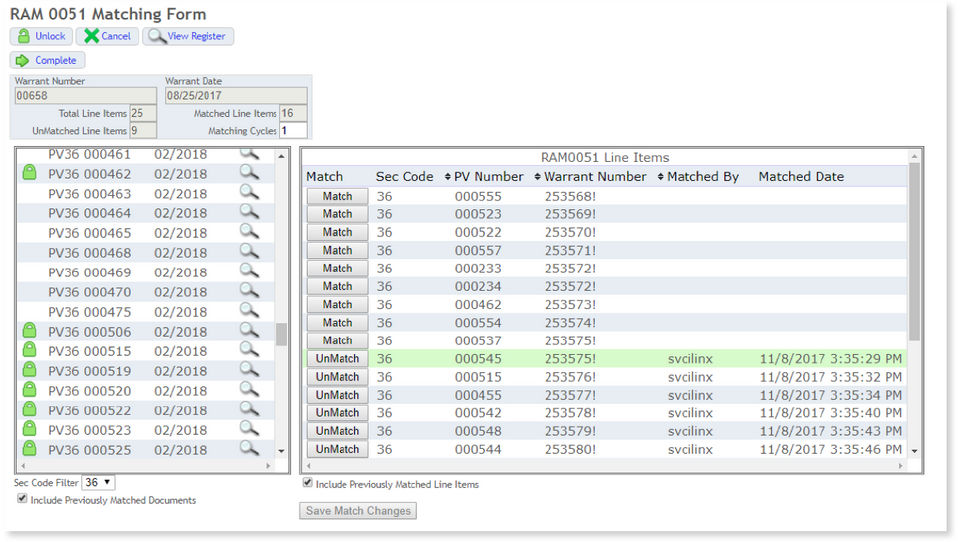Click the lock icon next to PV36 000525
Image resolution: width=960 pixels, height=542 pixels.
30,450
